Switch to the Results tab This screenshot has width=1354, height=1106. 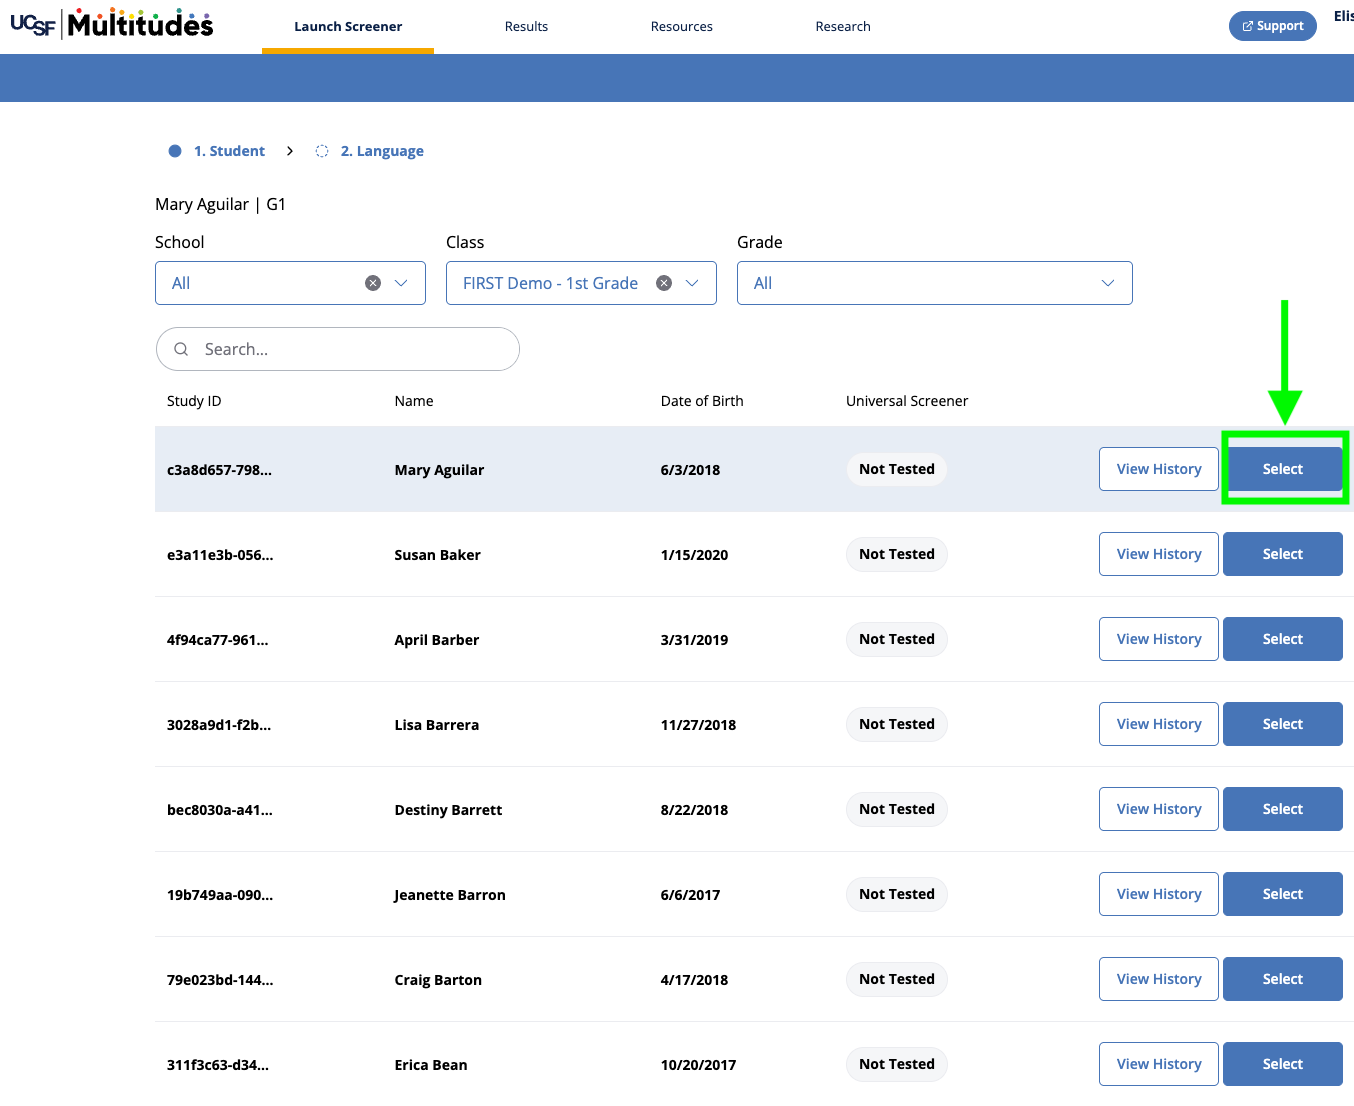[526, 26]
